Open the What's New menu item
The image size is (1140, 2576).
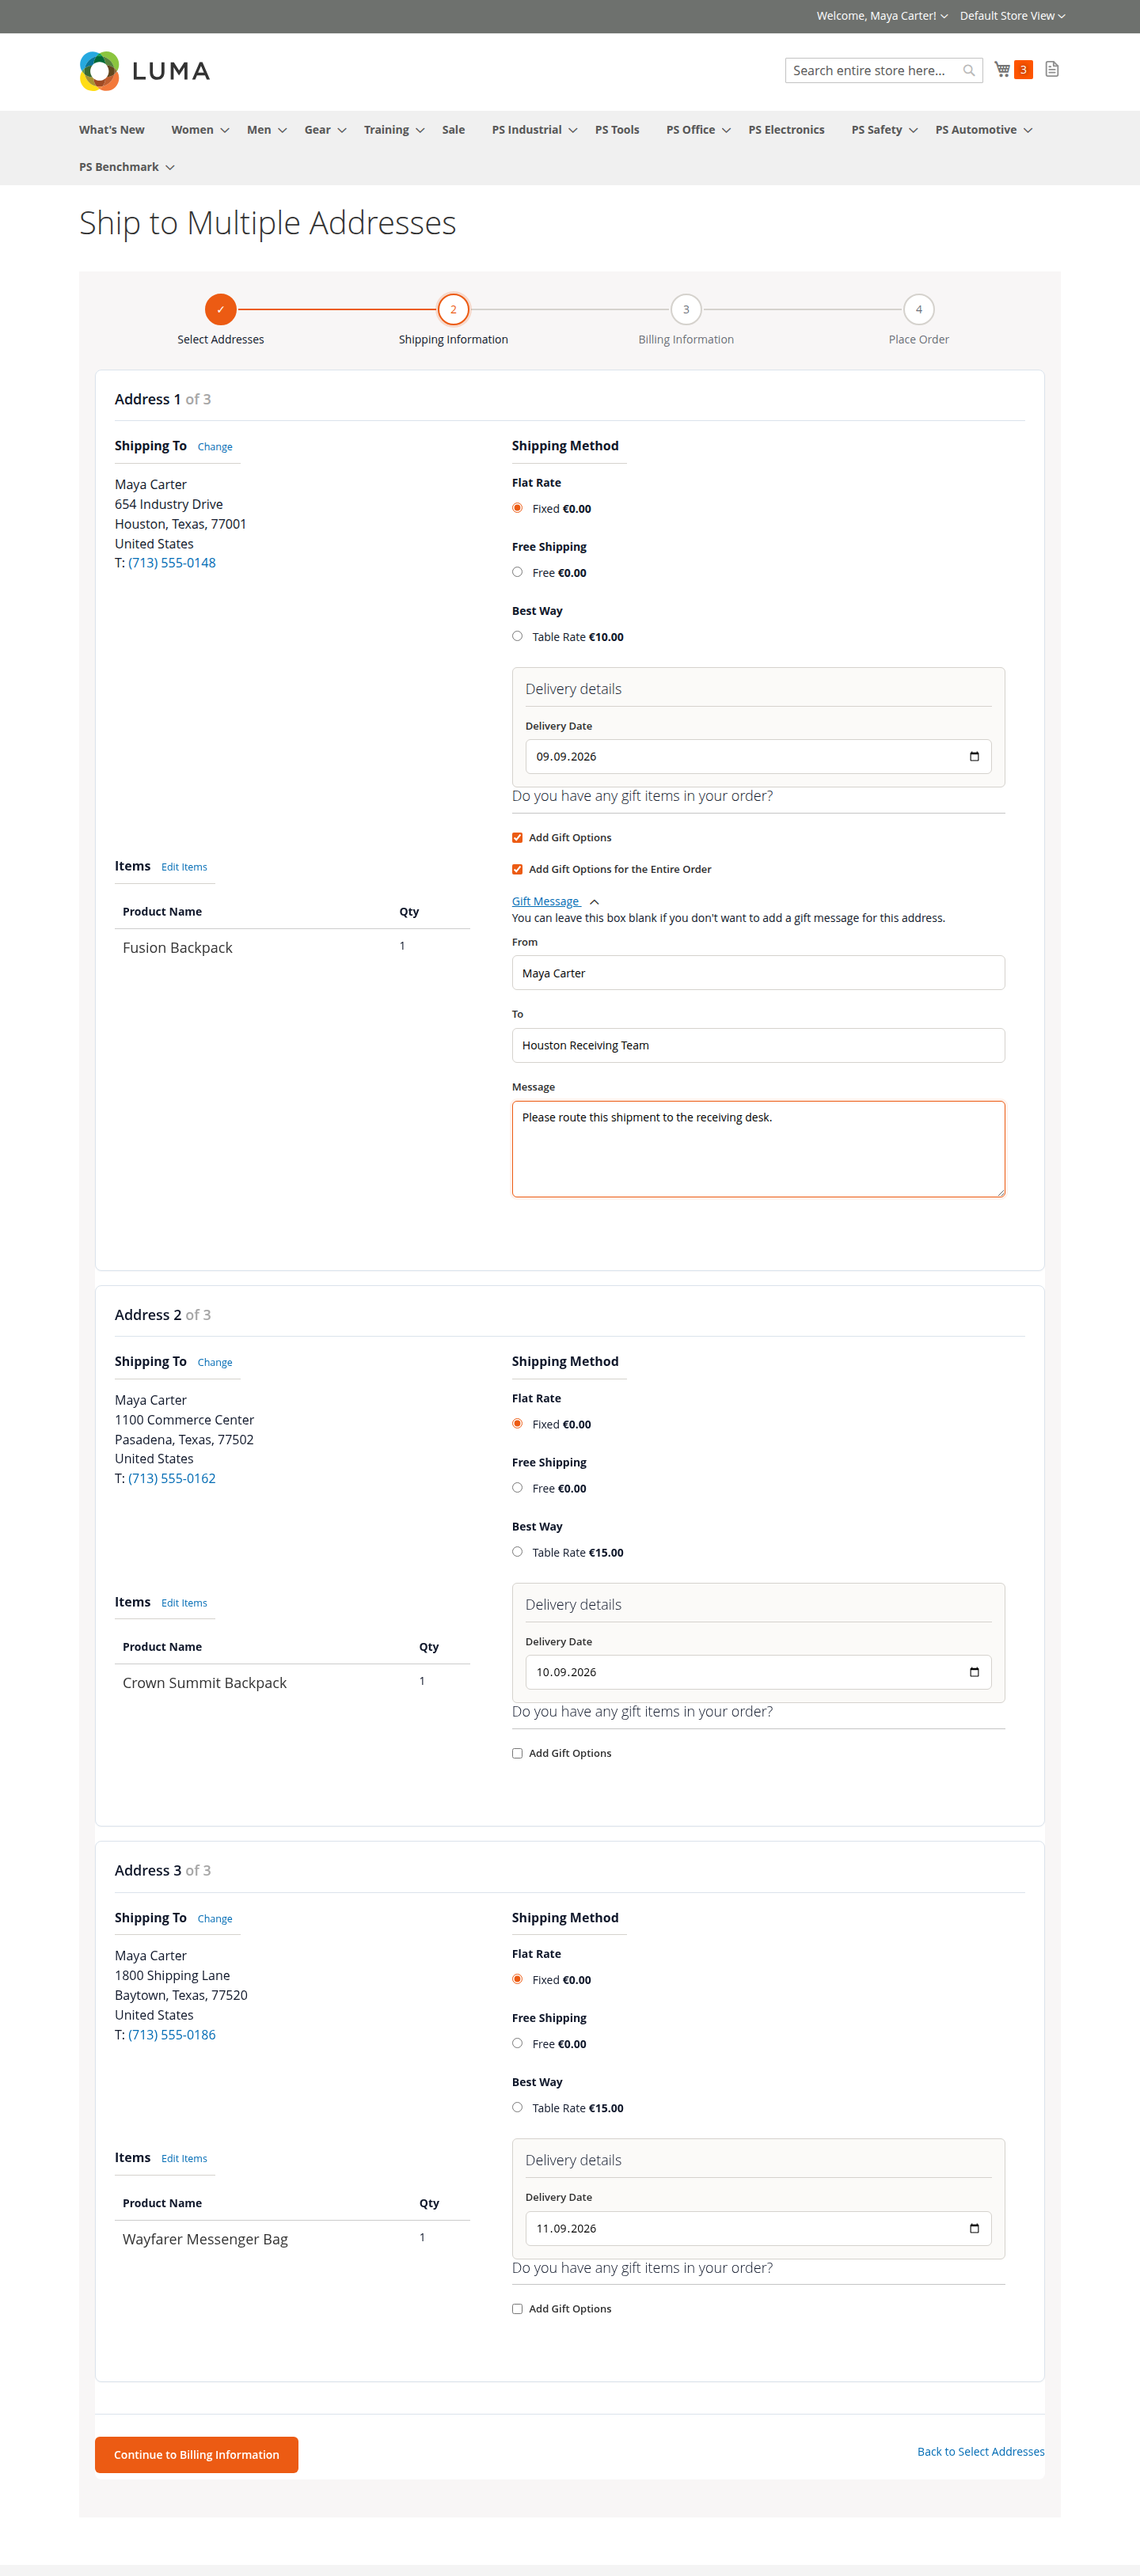tap(112, 130)
